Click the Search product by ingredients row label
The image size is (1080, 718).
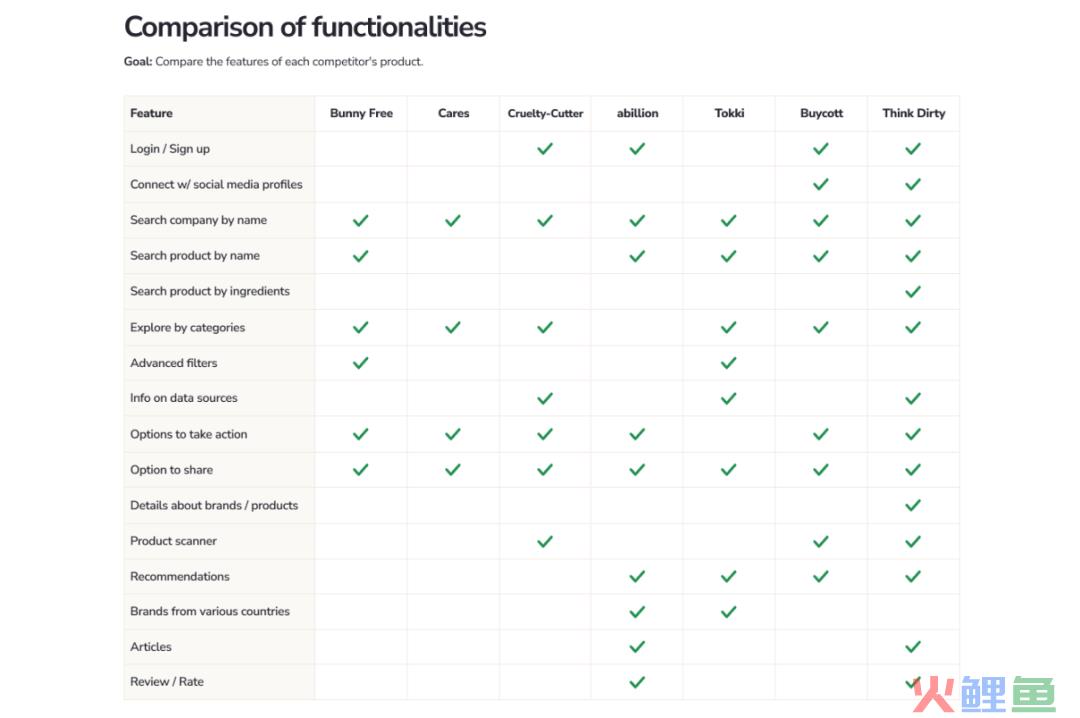coord(209,291)
